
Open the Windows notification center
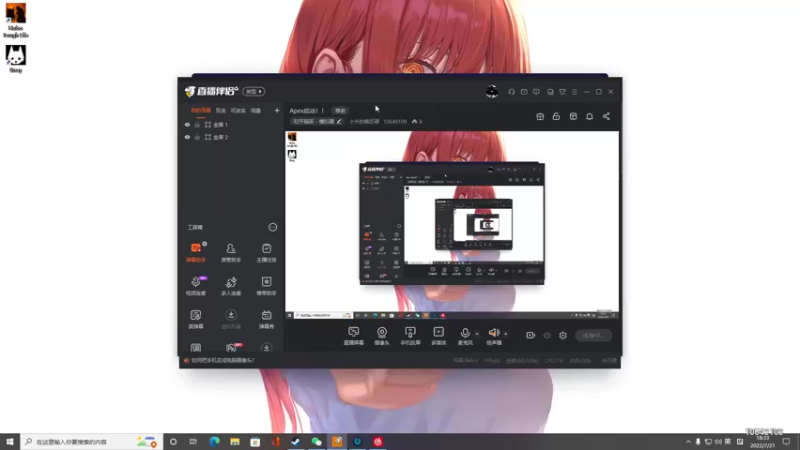coord(786,441)
